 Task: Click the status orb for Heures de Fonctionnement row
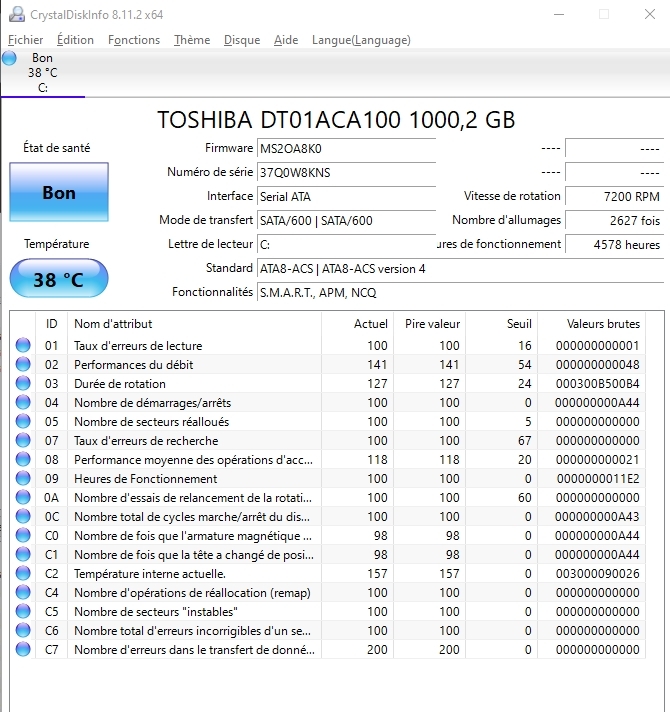click(23, 479)
